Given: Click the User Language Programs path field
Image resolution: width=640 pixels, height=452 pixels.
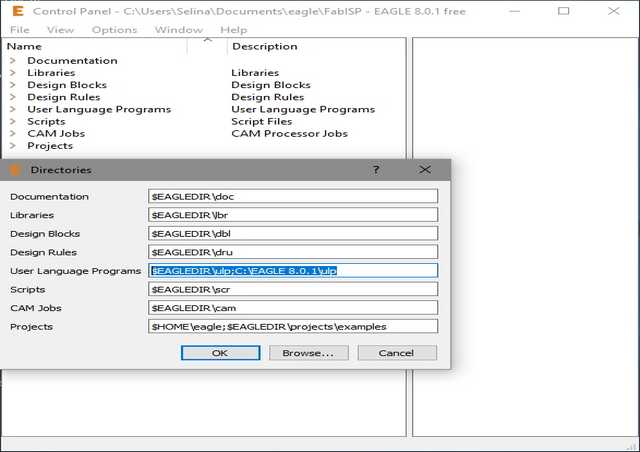Looking at the screenshot, I should [293, 270].
